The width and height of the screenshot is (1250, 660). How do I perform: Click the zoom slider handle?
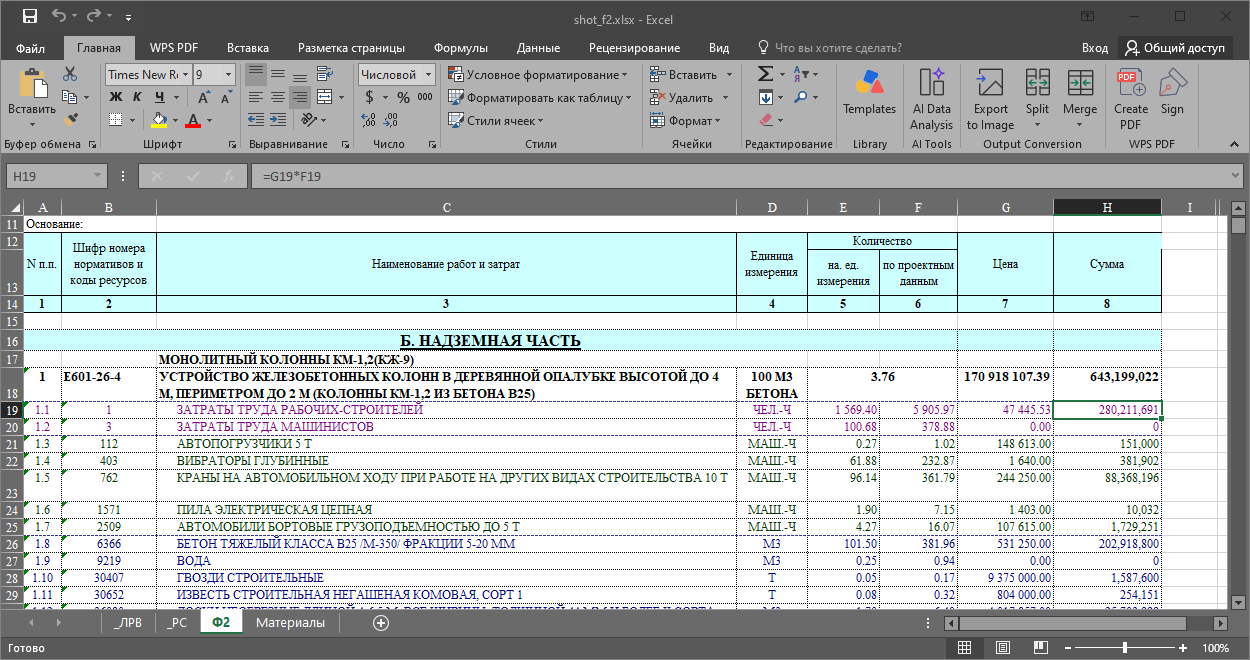(x=1125, y=648)
